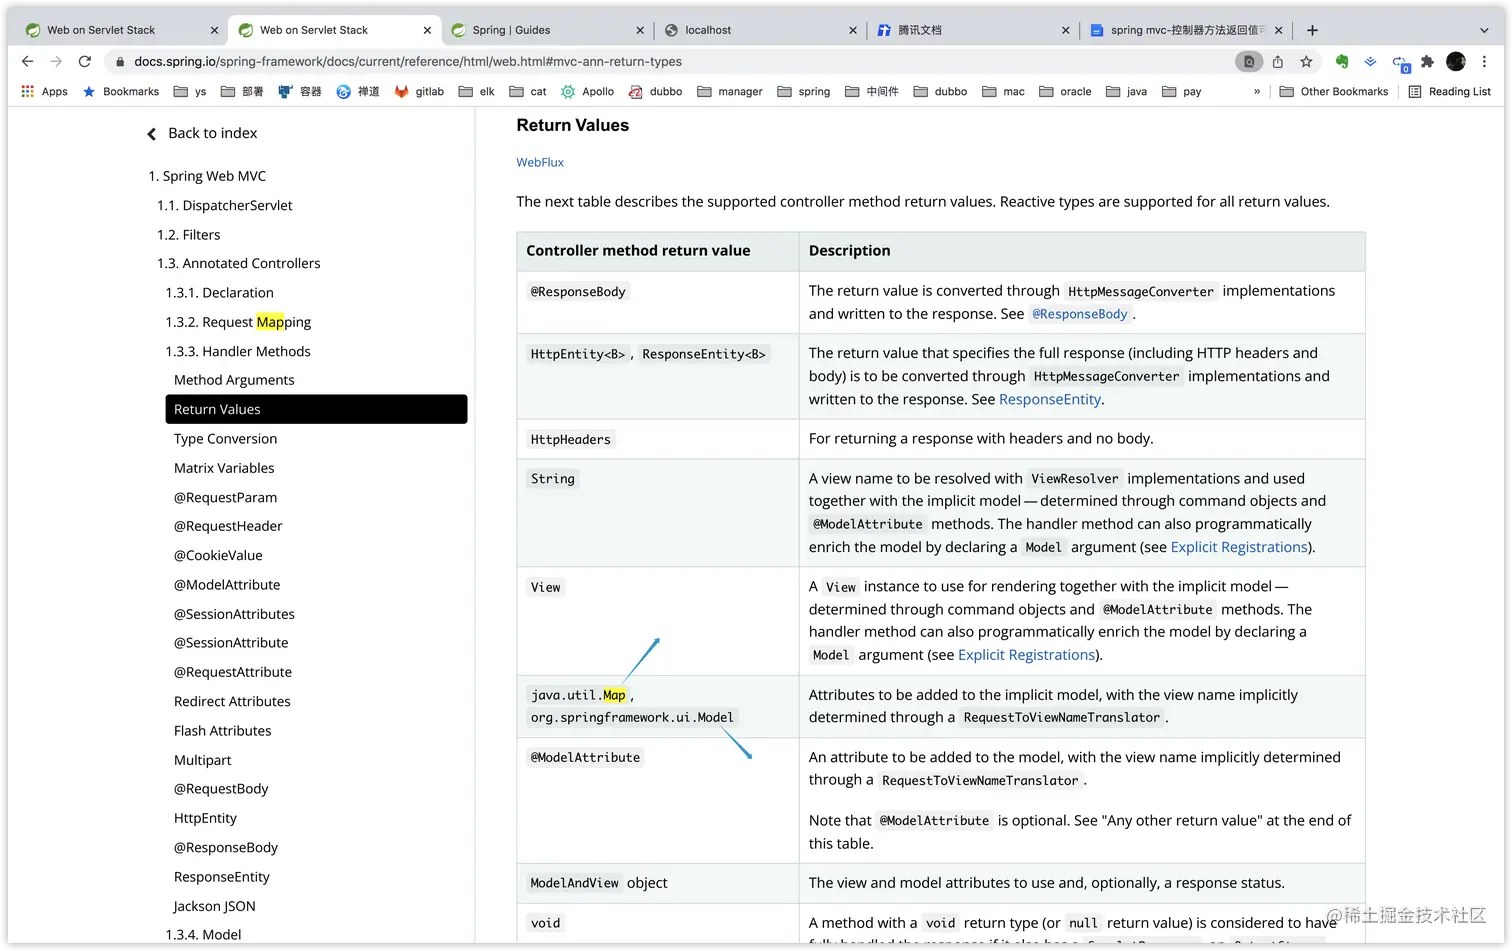
Task: Click the lock icon in address bar
Action: pos(120,62)
